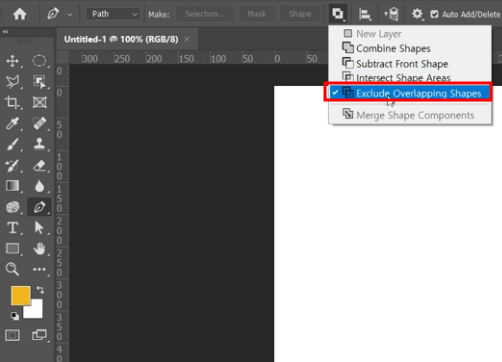
Task: Select the Hand tool
Action: point(39,249)
